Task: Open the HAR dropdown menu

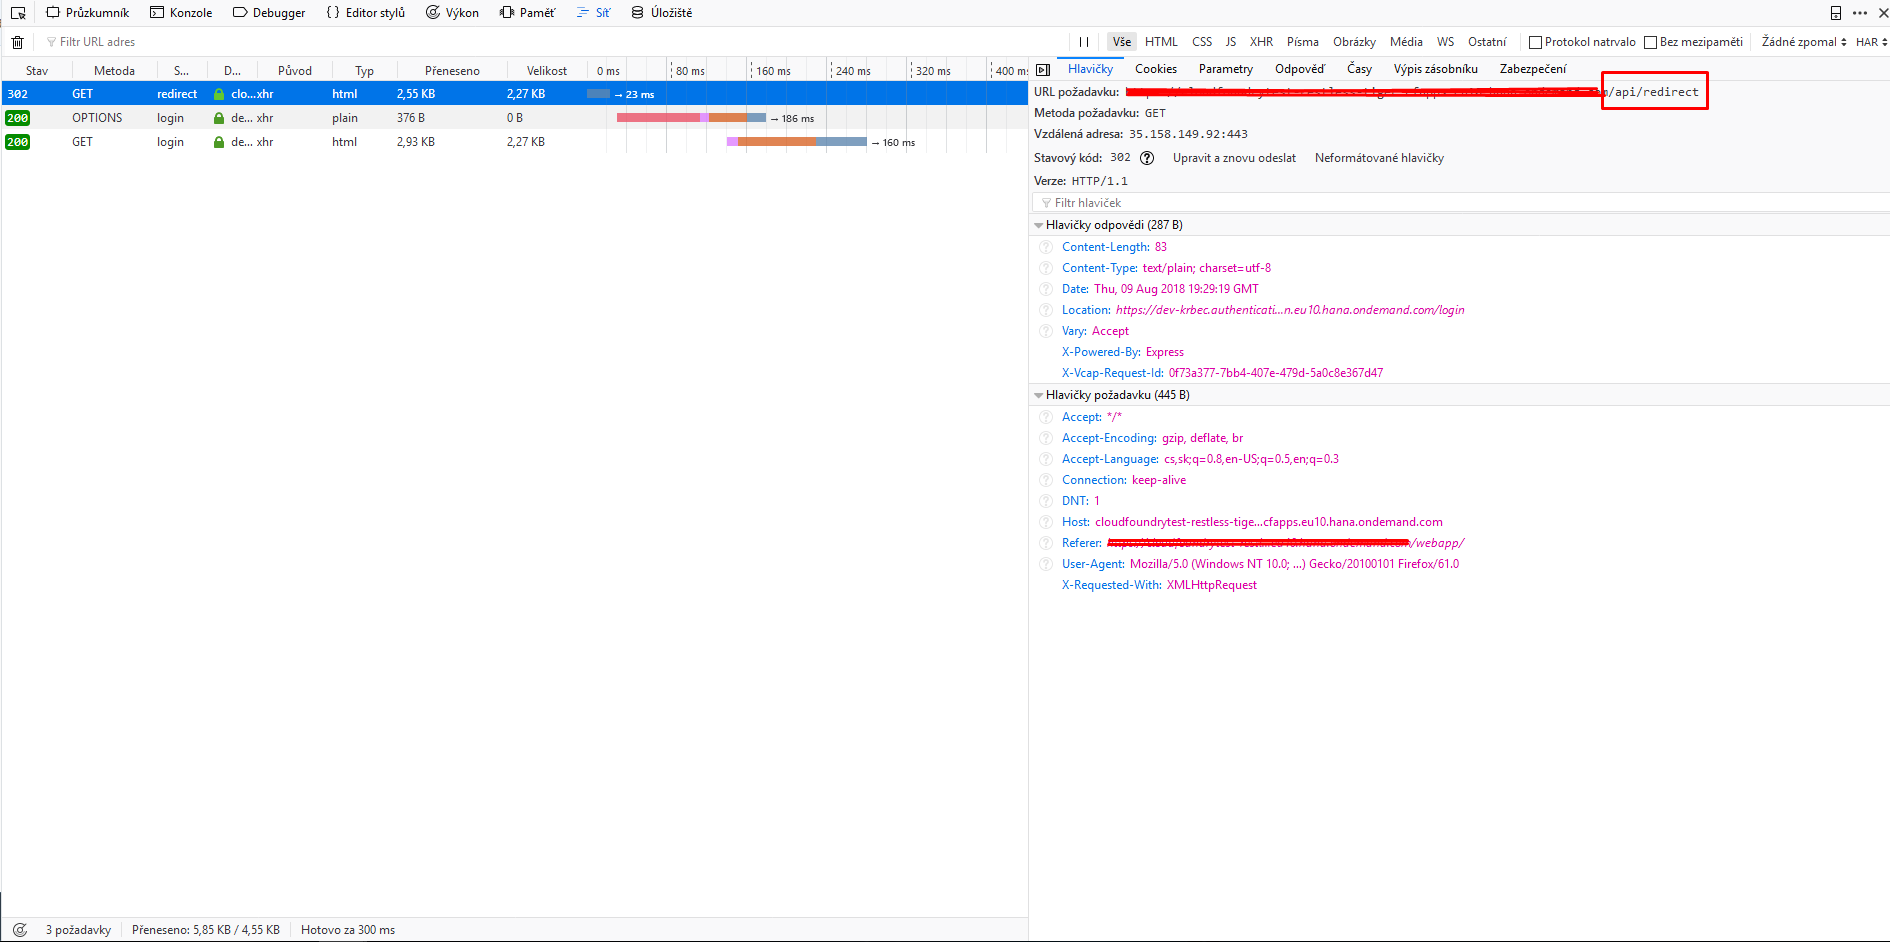Action: coord(1871,42)
